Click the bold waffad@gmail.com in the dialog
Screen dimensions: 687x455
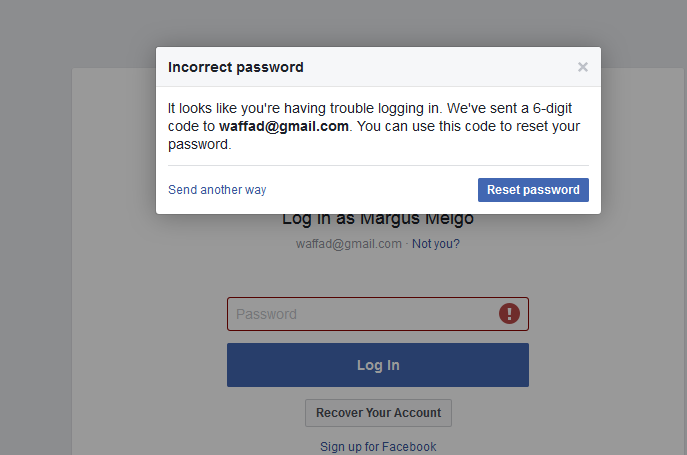tap(284, 127)
